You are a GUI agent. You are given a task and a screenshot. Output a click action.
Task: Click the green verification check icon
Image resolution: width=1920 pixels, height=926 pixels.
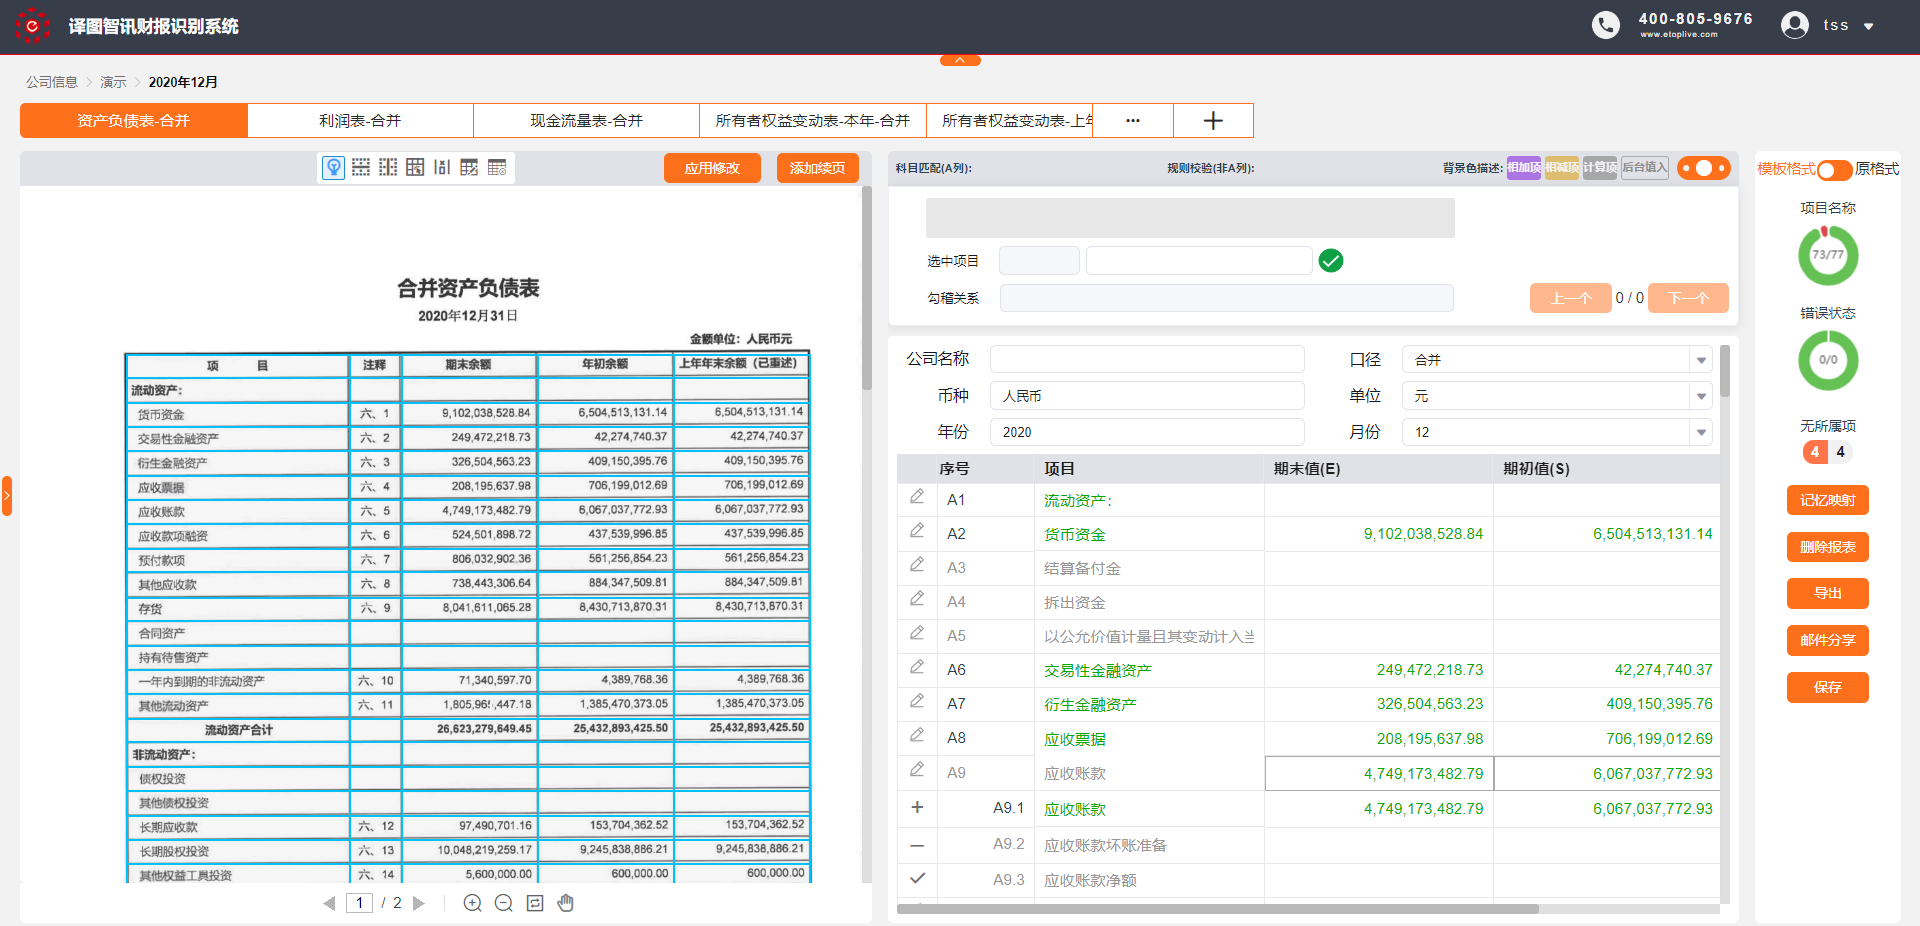click(1331, 261)
